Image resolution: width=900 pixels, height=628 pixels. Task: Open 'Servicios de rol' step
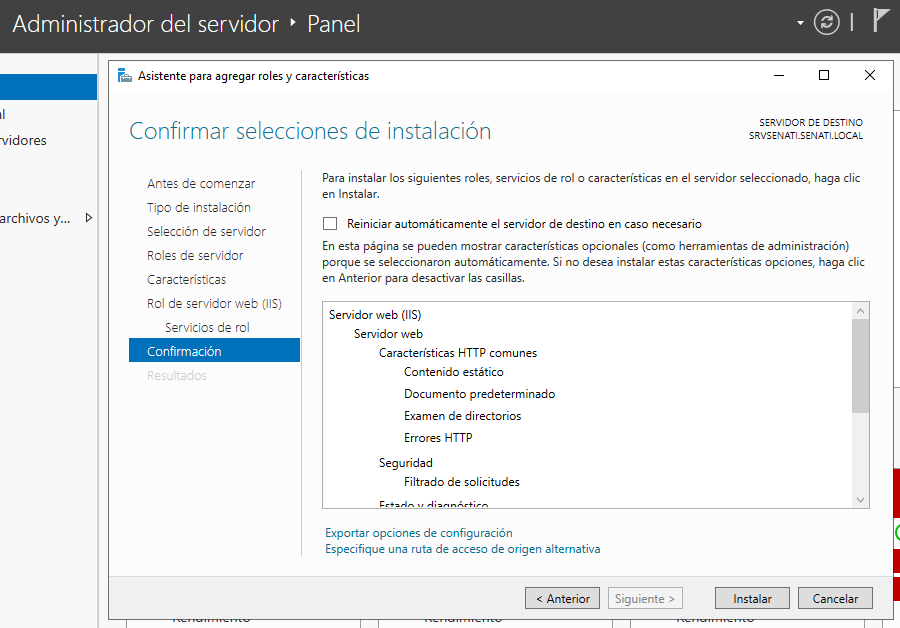tap(207, 327)
